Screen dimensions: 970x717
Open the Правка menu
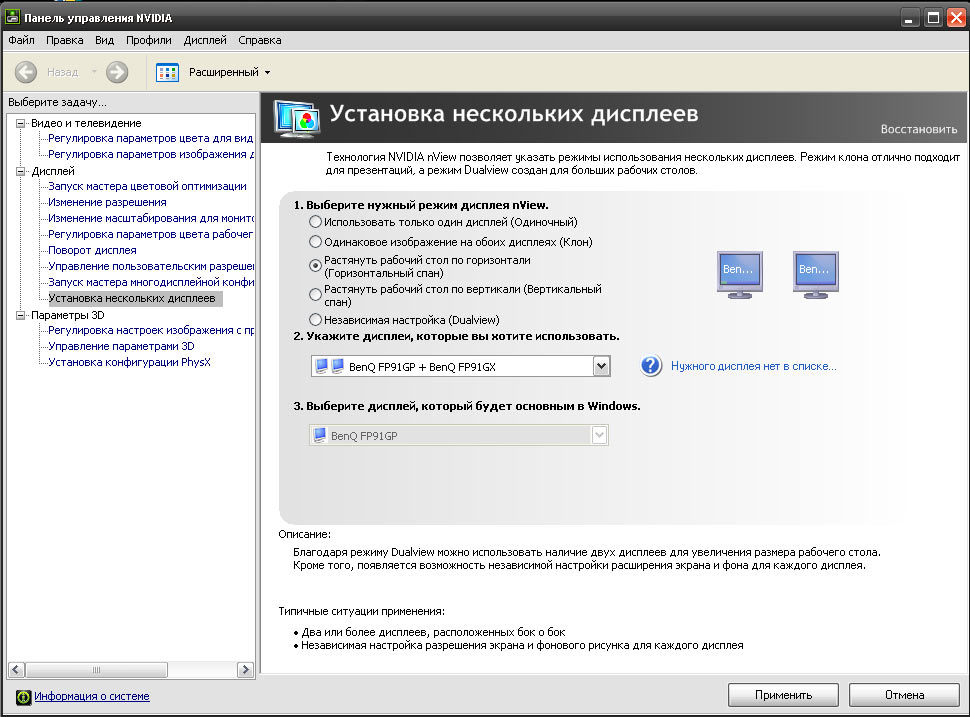[x=64, y=40]
